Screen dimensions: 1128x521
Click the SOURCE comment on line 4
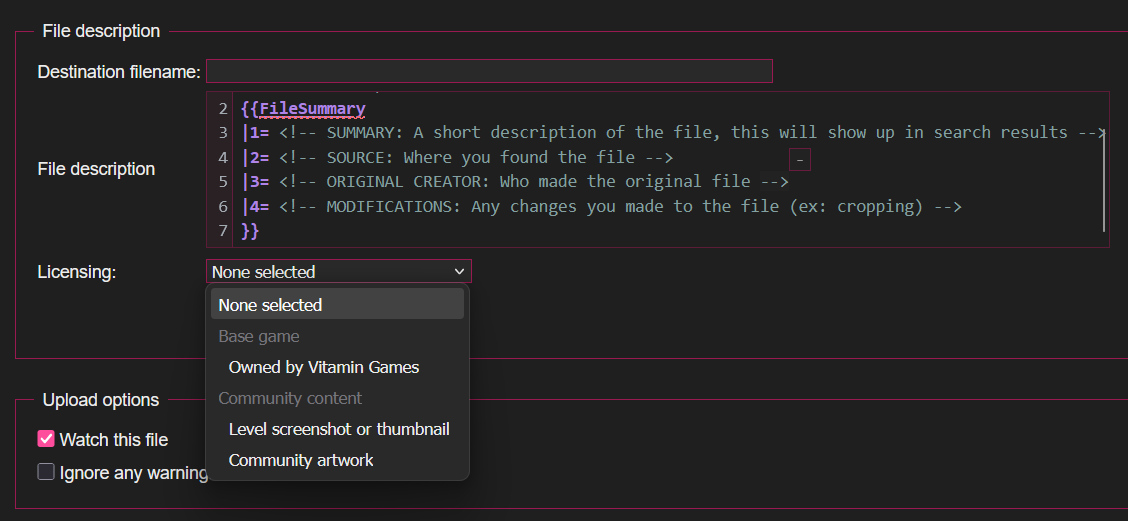pos(476,157)
